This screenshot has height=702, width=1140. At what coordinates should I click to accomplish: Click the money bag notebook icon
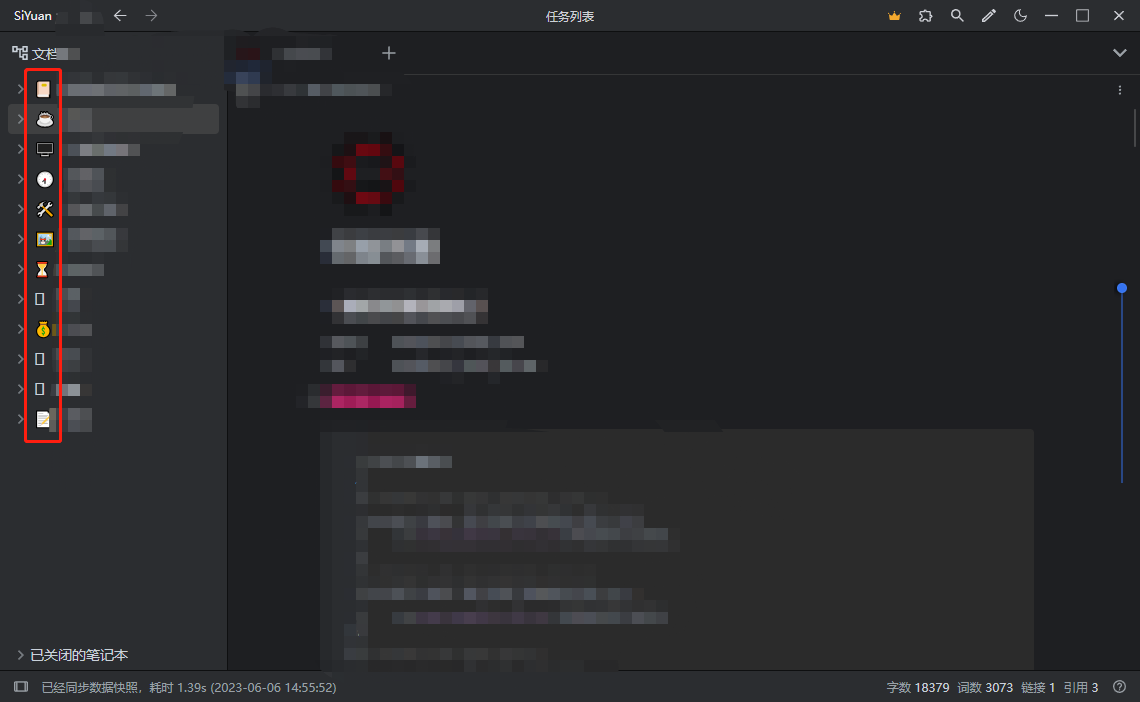click(x=44, y=329)
